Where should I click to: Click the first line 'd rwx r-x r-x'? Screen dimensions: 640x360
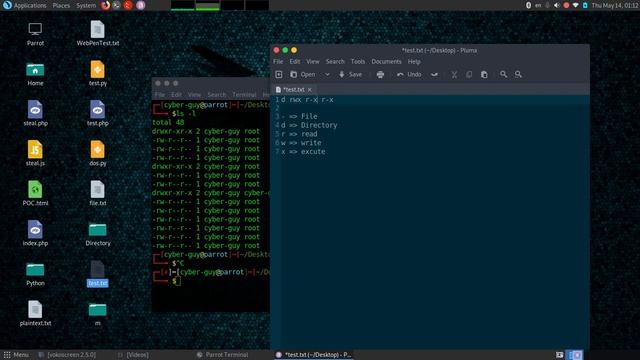tap(307, 100)
